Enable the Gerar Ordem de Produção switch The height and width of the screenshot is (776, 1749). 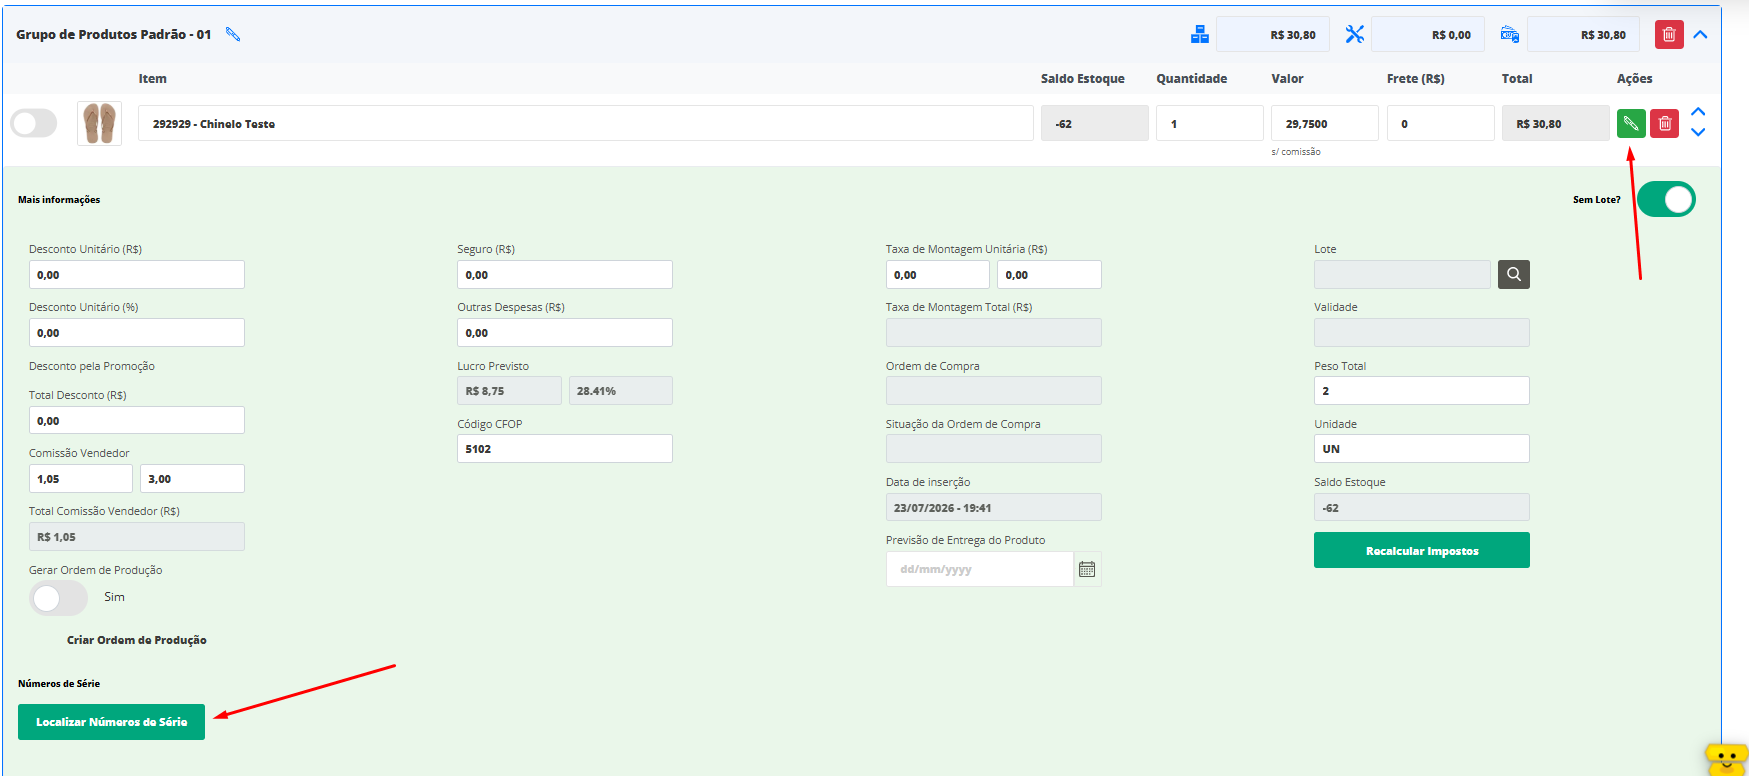[x=59, y=598]
